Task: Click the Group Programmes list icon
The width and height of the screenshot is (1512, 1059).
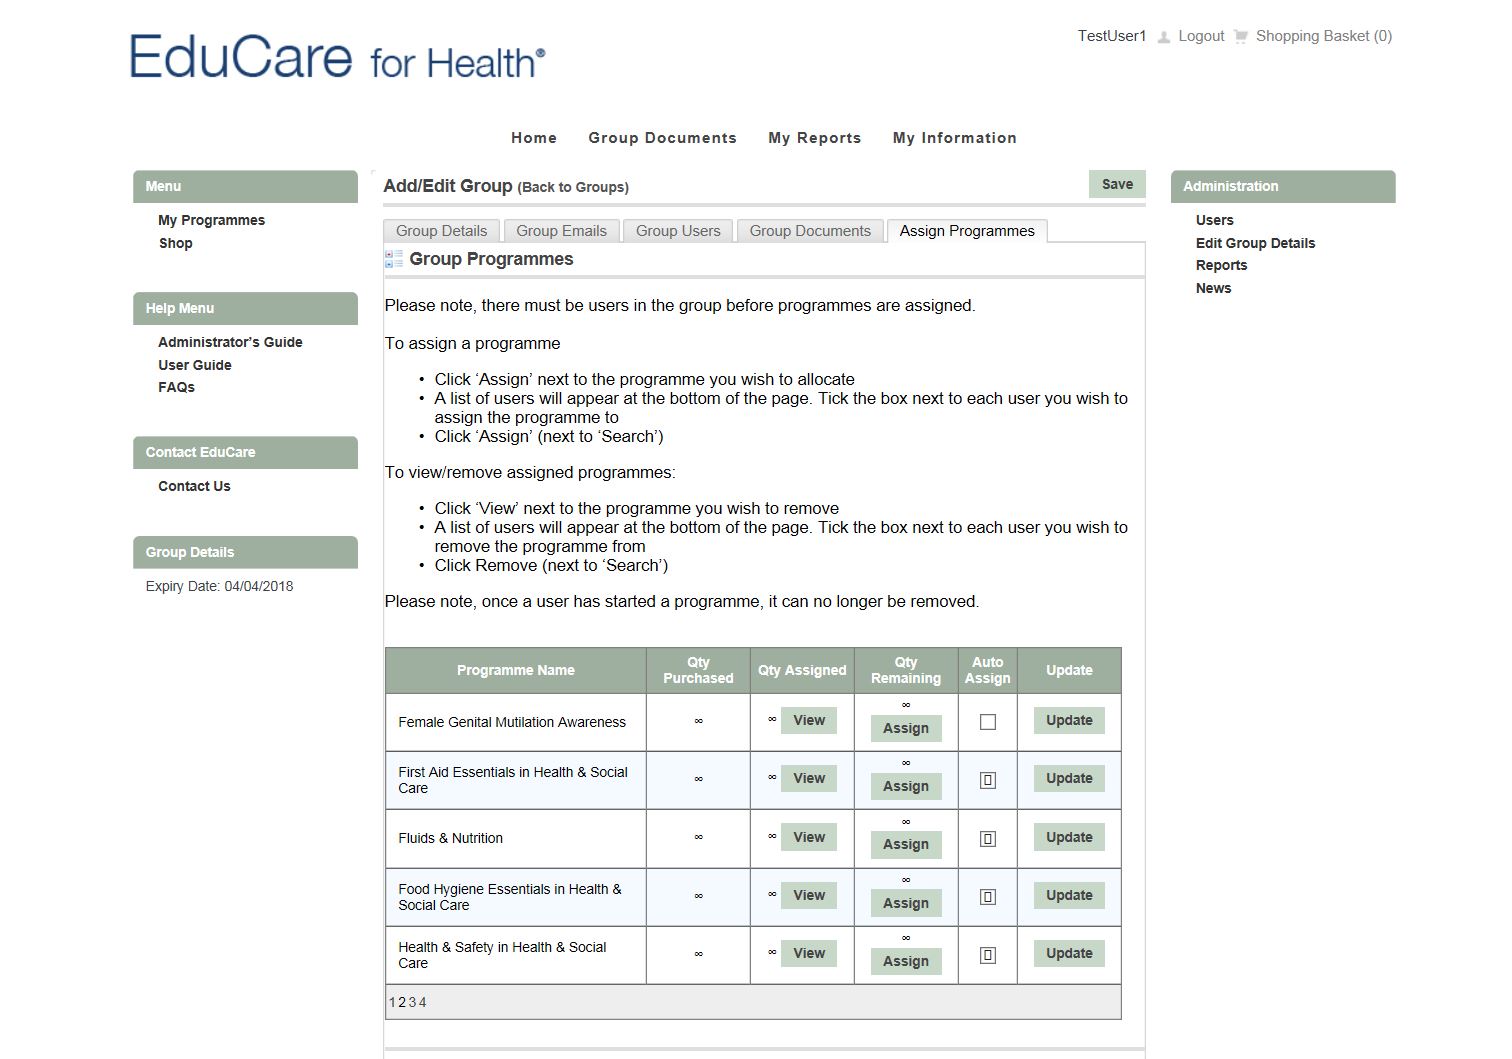Action: coord(393,259)
